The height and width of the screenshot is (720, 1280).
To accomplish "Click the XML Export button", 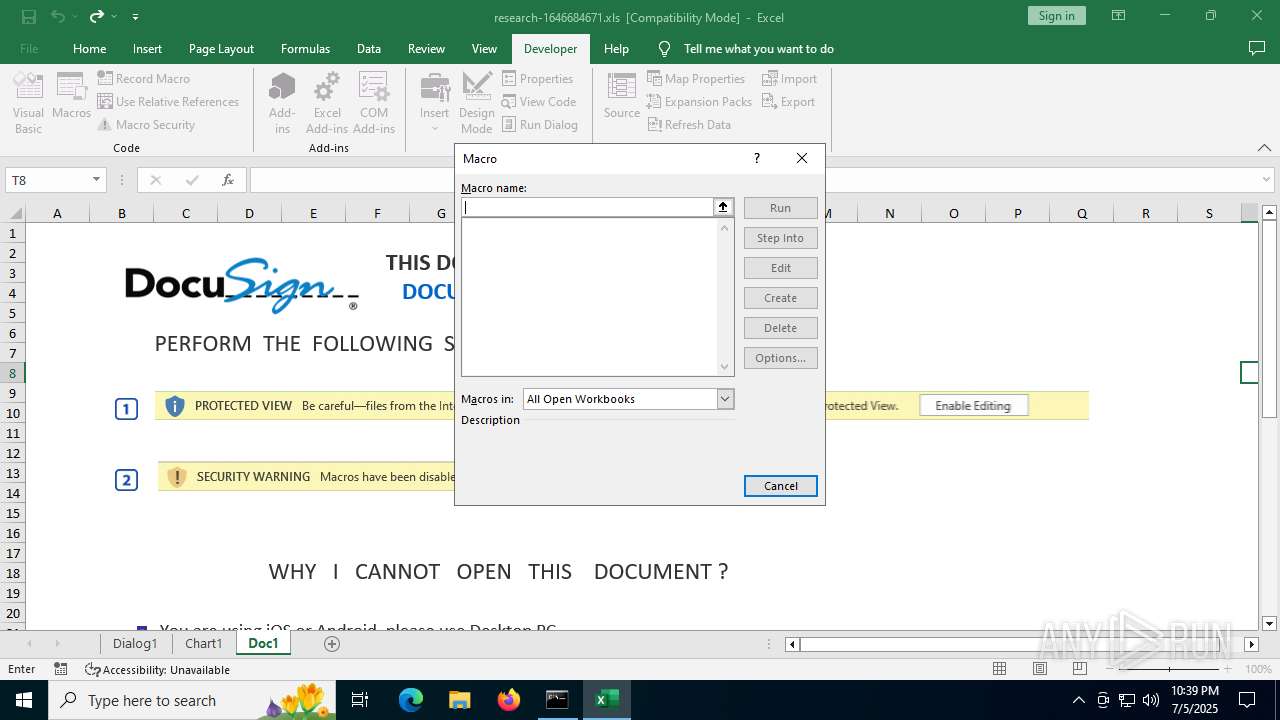I will [x=788, y=101].
